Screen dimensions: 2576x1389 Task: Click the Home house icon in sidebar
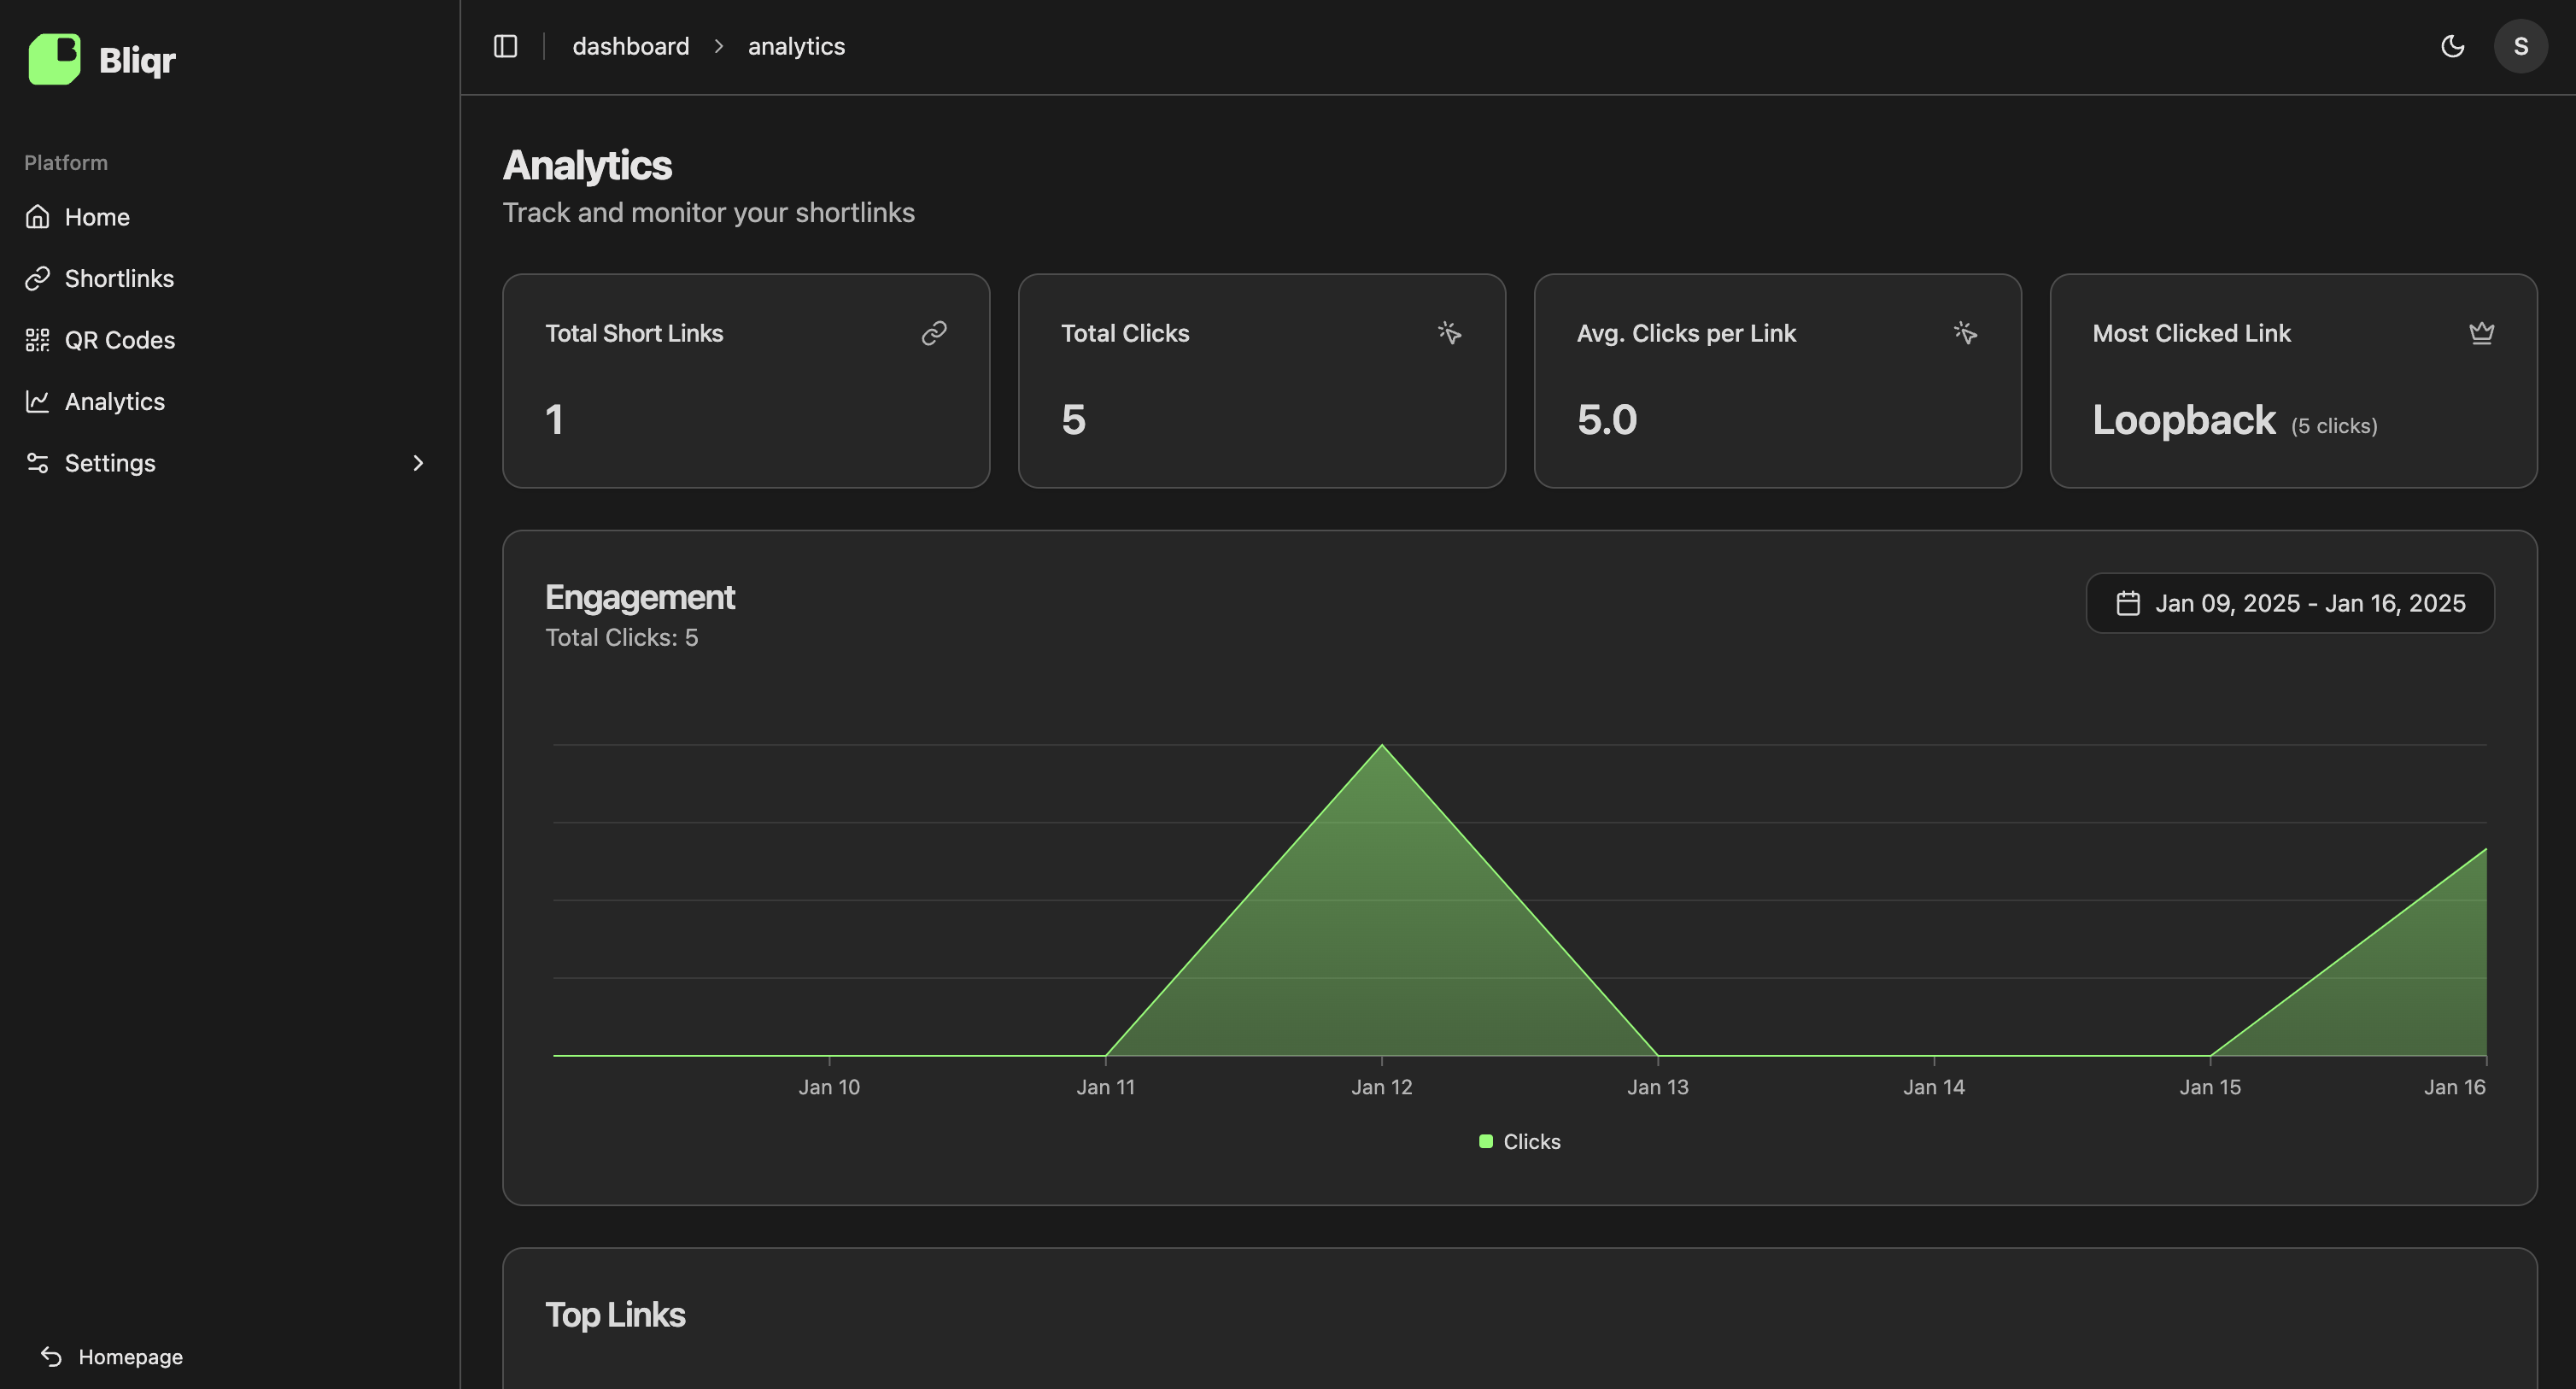click(37, 217)
